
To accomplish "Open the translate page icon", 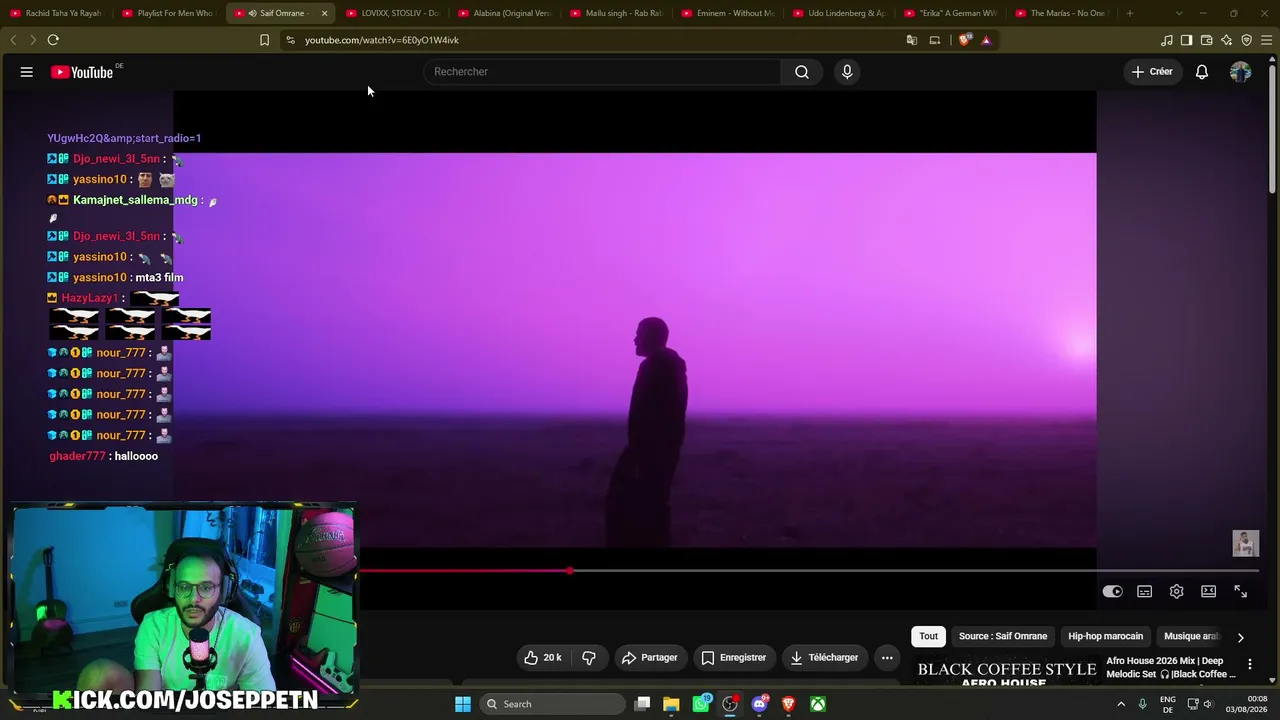I will (912, 40).
